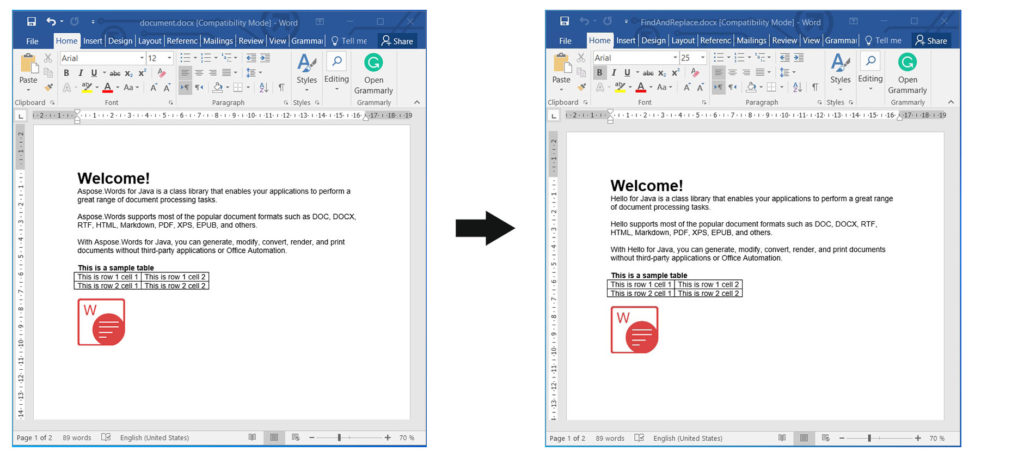Collapse ribbon arrow in FindAndReplace.docx window
1024x457 pixels.
click(x=949, y=102)
